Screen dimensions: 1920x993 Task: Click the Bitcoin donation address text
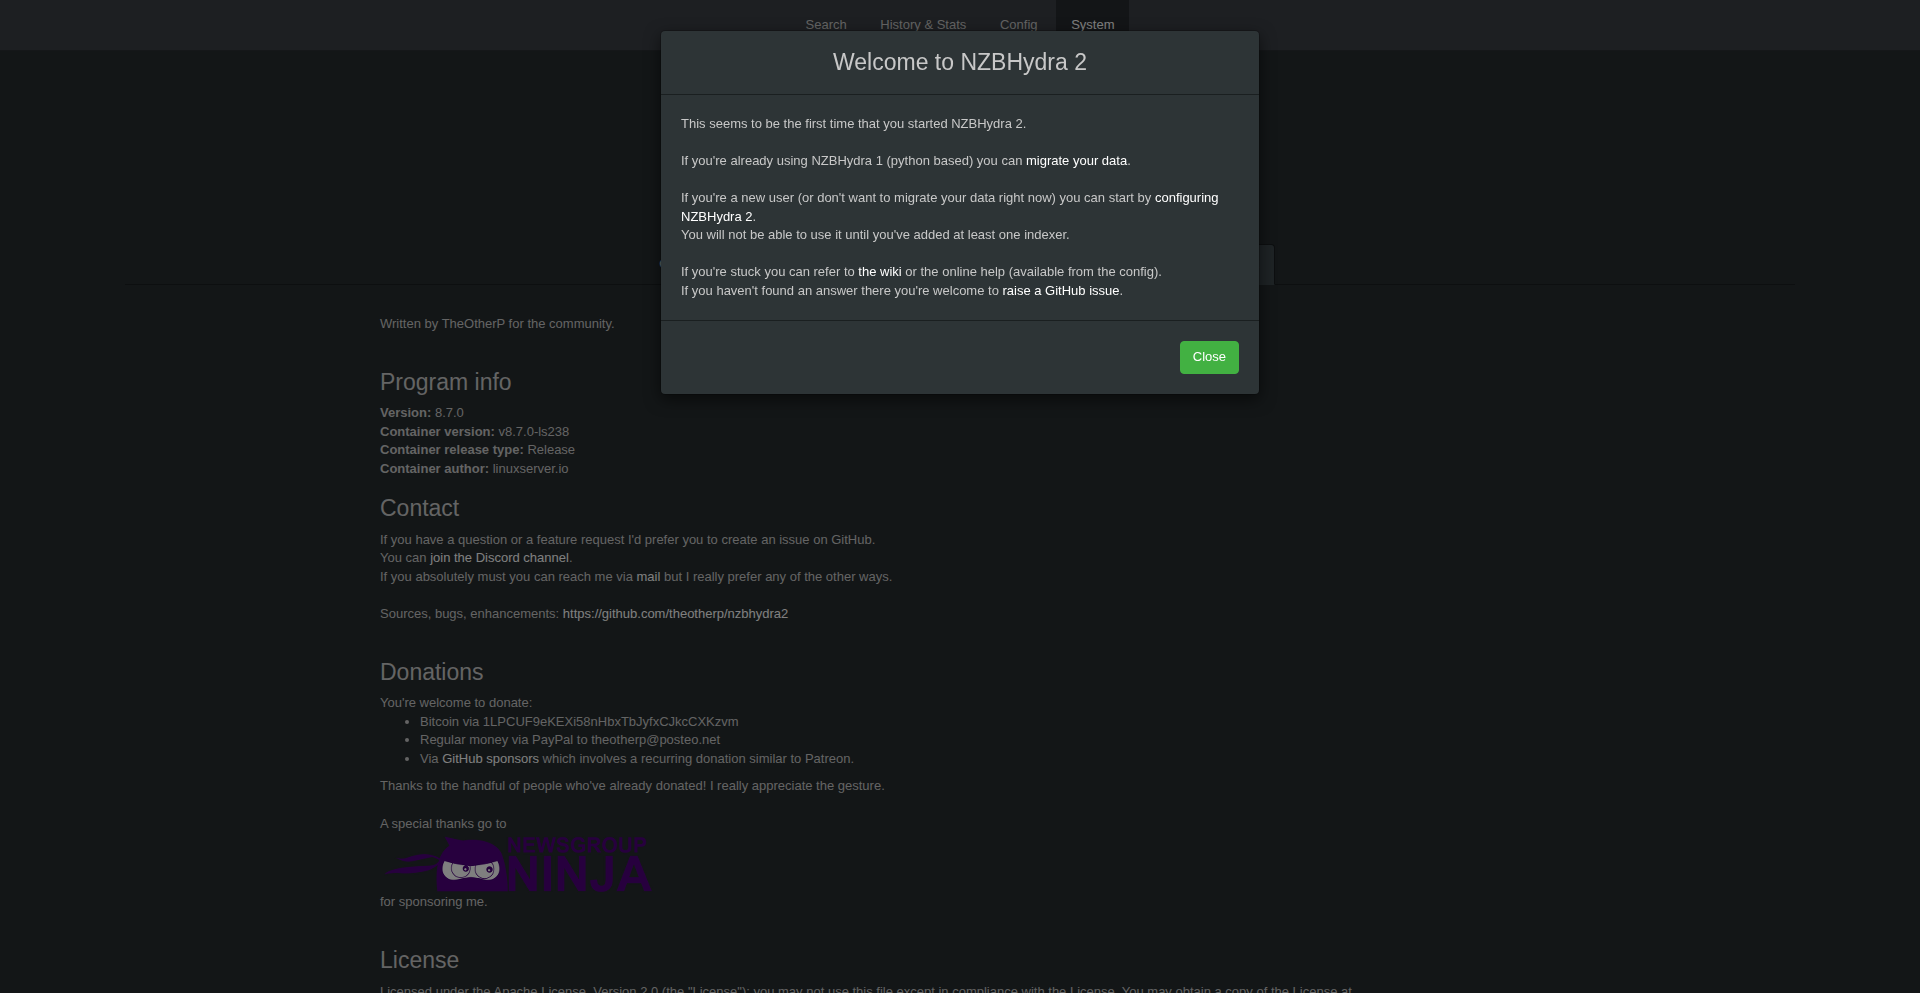[610, 722]
